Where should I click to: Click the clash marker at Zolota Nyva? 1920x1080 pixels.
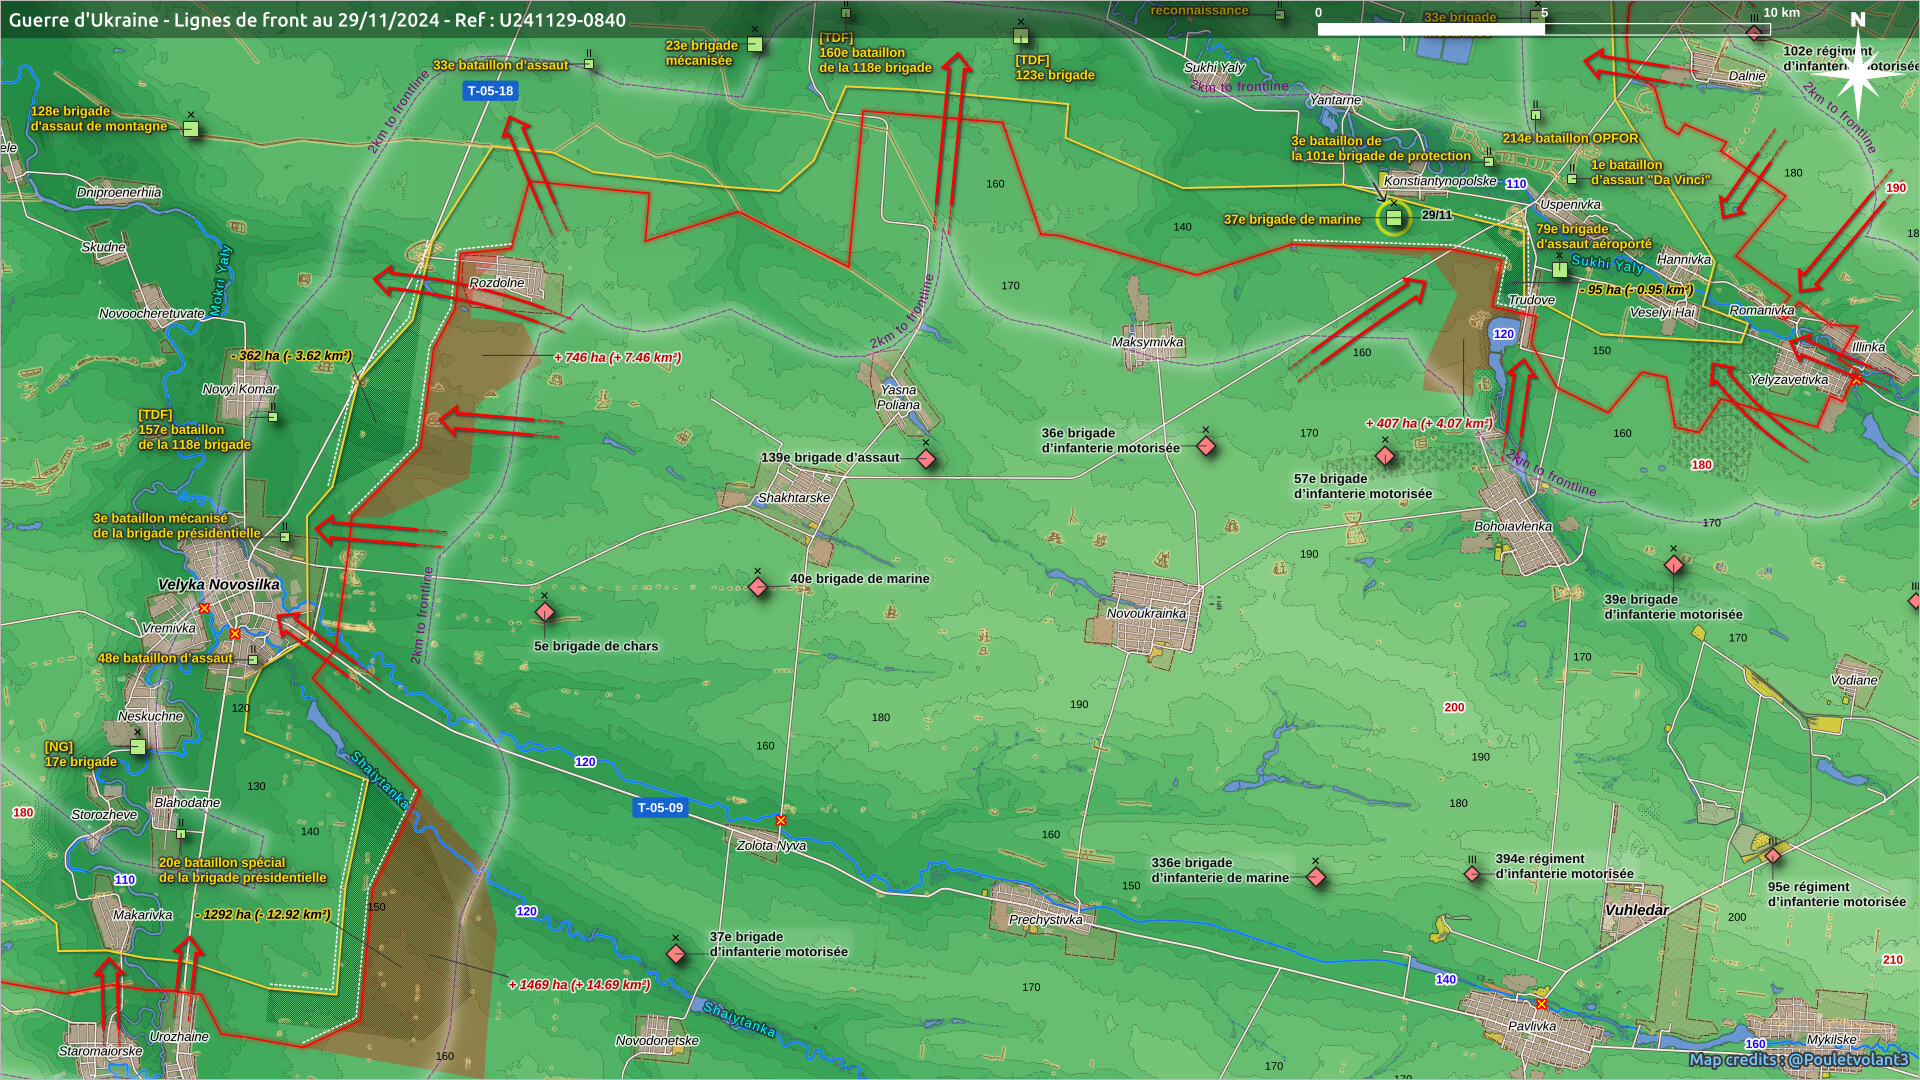tap(781, 821)
